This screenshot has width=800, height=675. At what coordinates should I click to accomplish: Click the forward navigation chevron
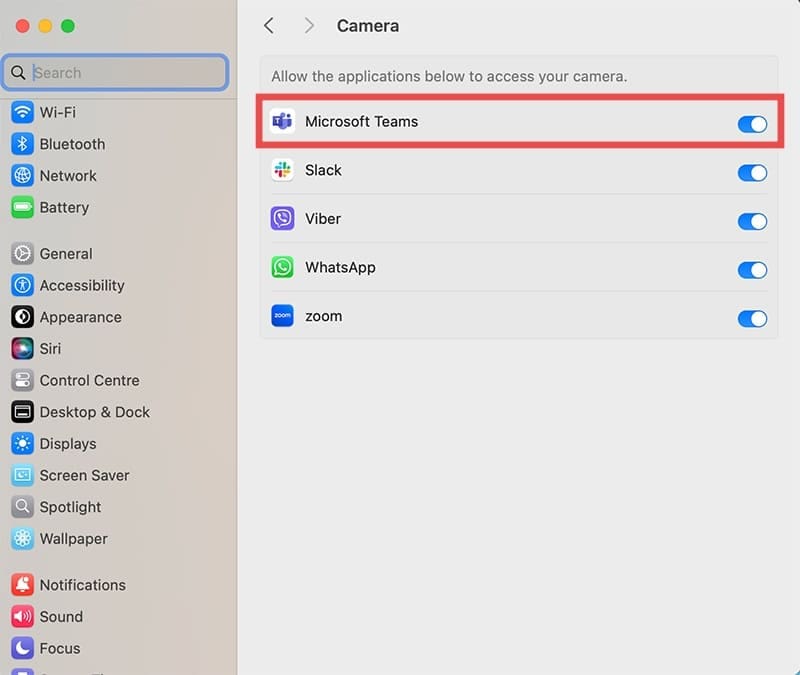coord(310,25)
